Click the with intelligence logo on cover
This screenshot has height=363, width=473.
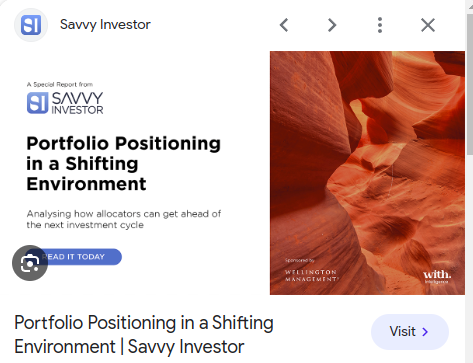(x=437, y=276)
